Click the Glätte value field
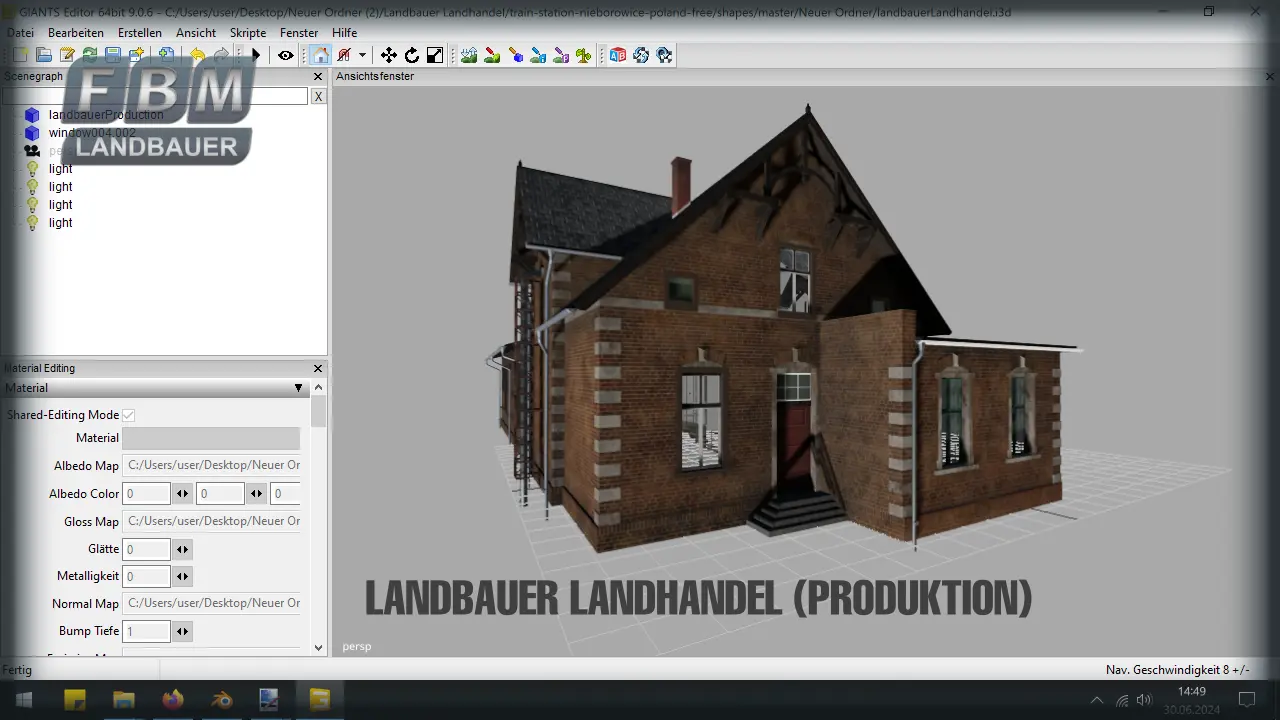The width and height of the screenshot is (1280, 720). 146,549
